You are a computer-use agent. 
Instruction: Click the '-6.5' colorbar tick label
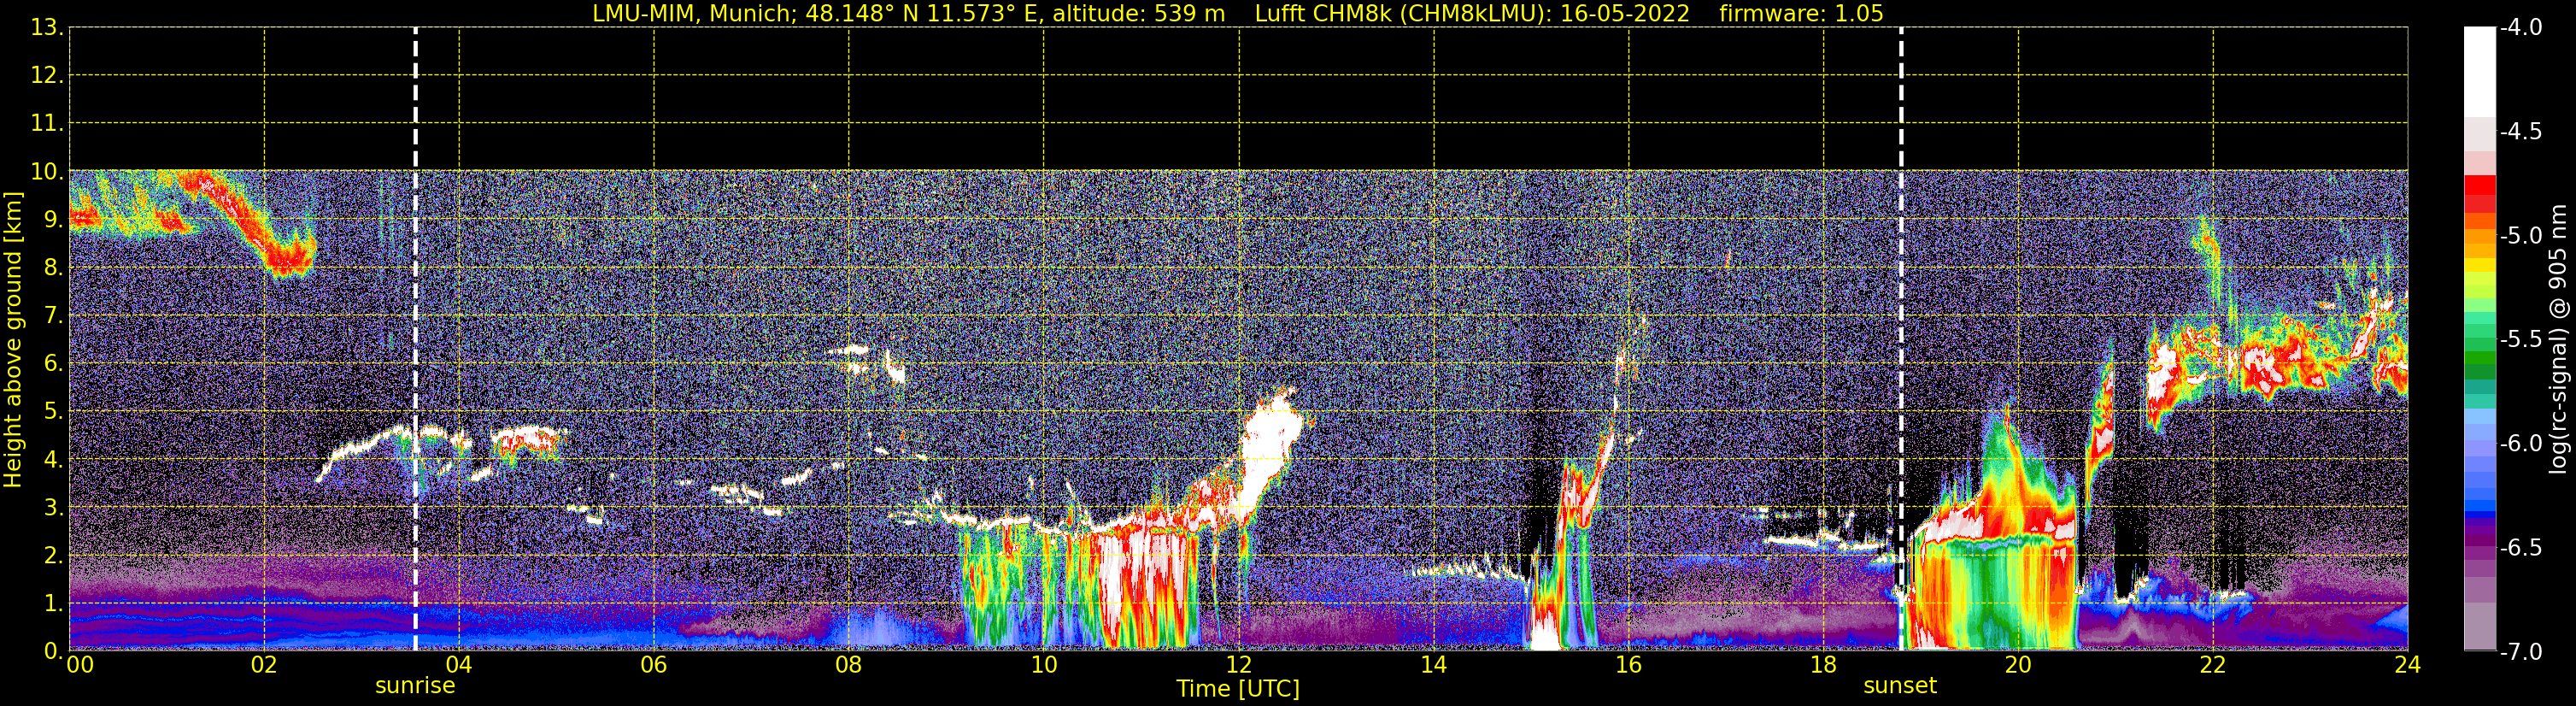(x=2520, y=547)
